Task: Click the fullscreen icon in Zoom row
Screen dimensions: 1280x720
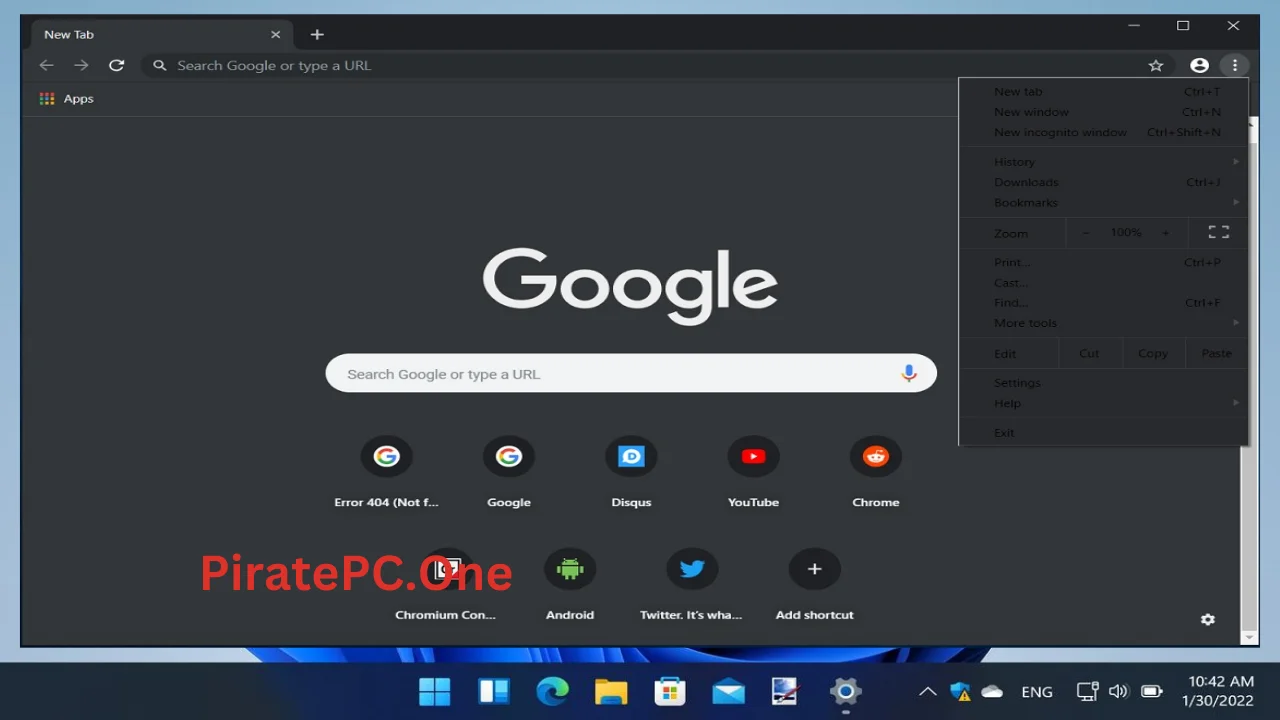Action: 1218,232
